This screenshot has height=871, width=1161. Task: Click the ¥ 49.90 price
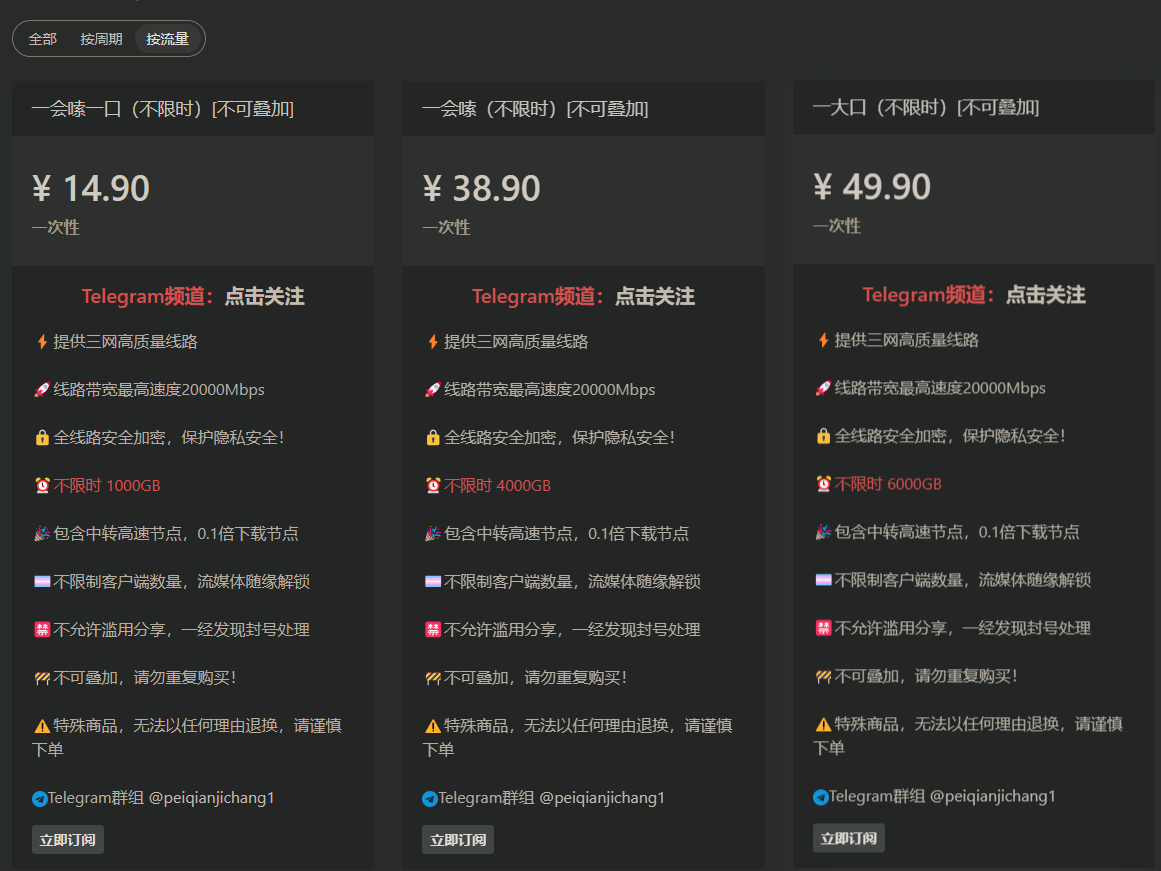(x=872, y=187)
